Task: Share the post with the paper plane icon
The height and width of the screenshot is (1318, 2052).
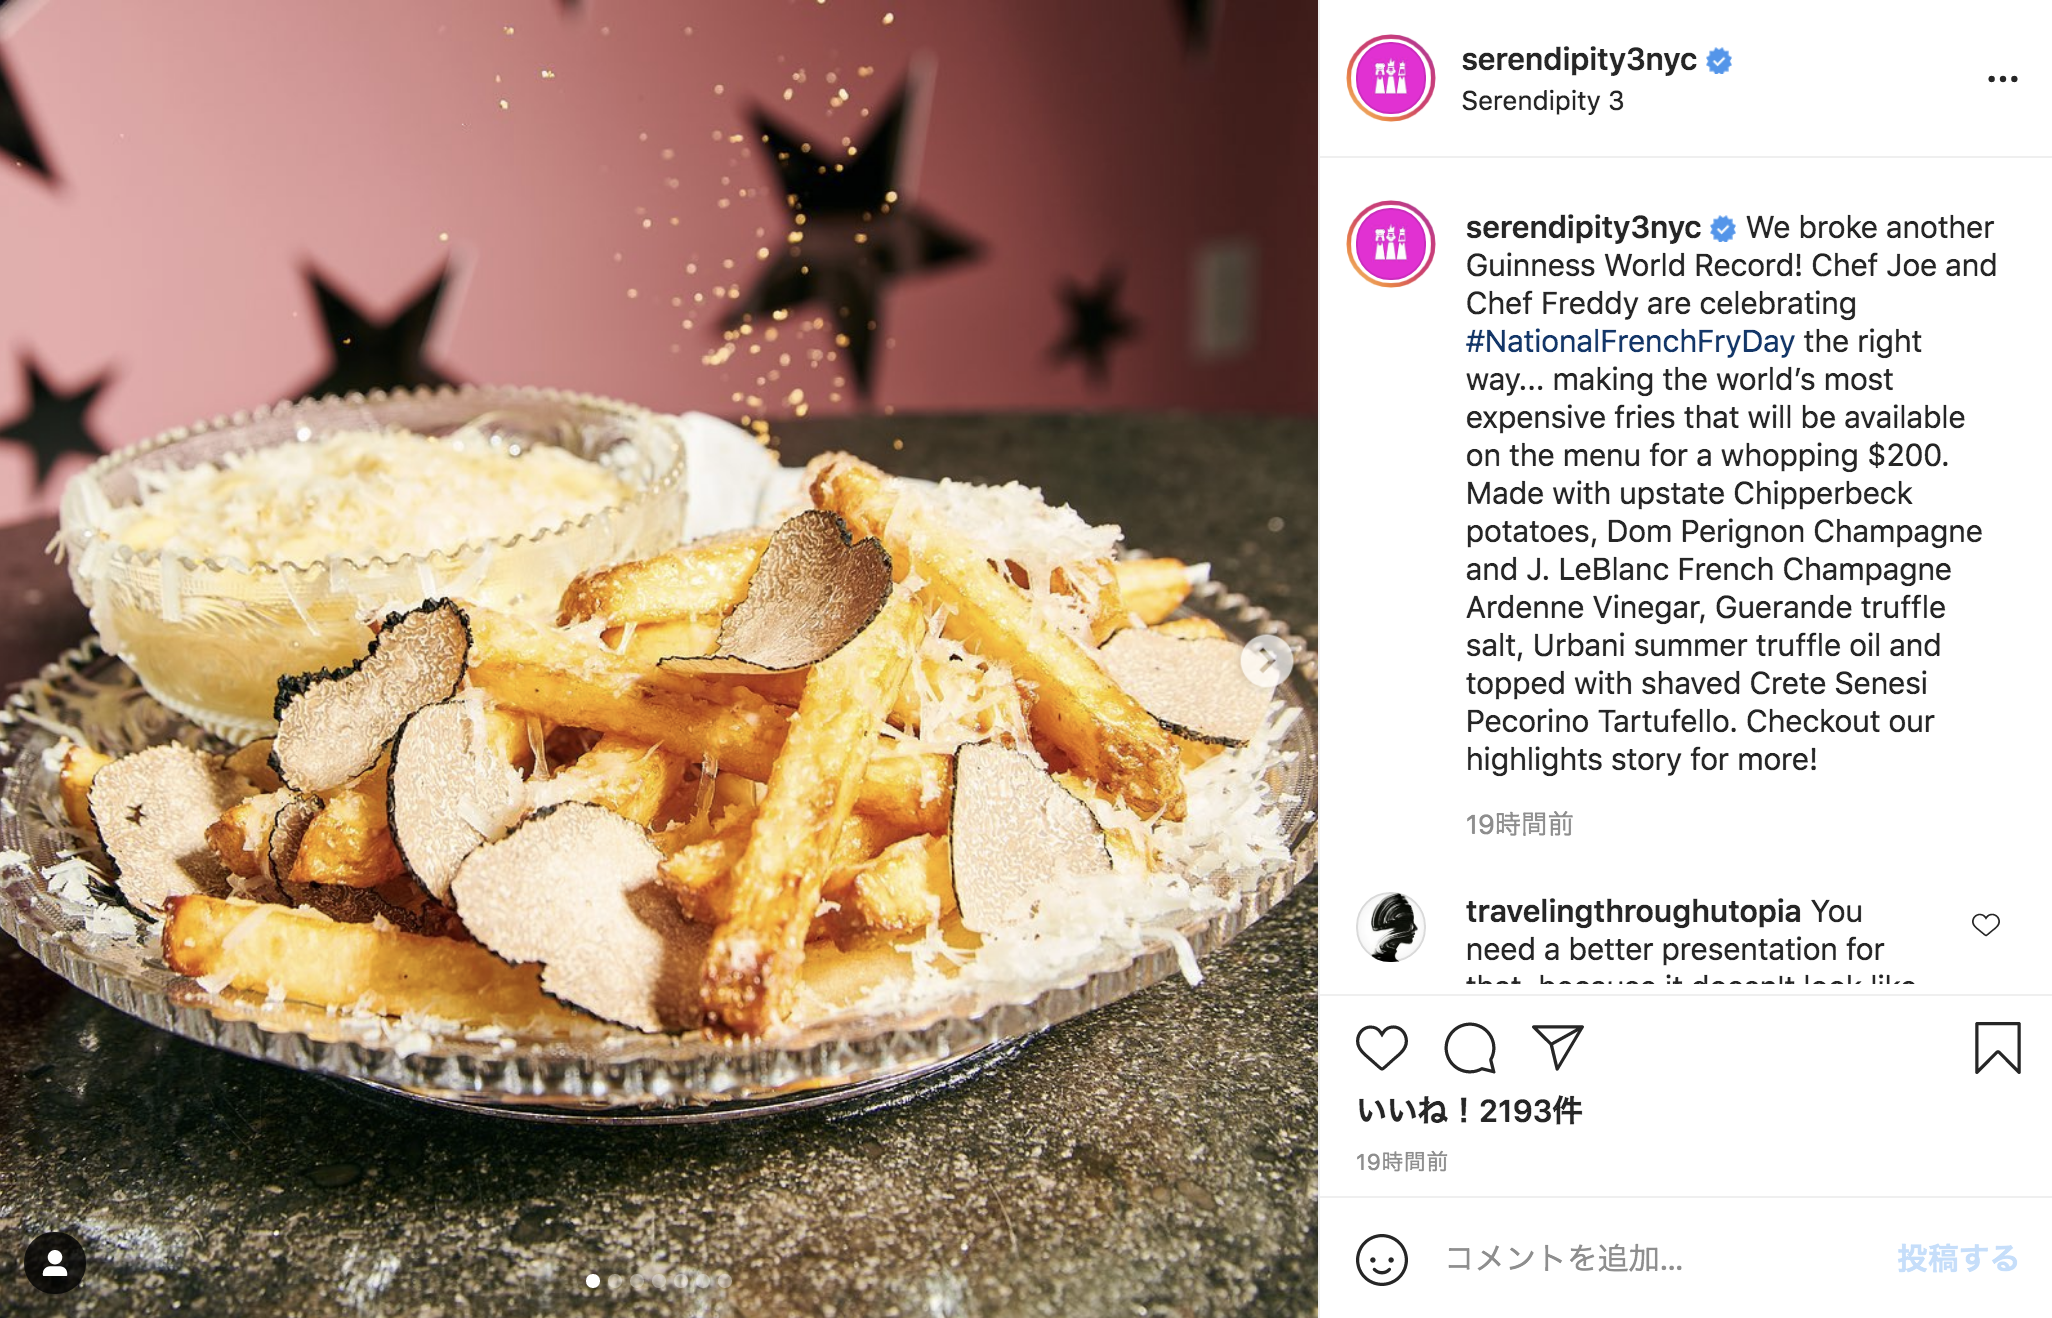Action: [x=1558, y=1047]
